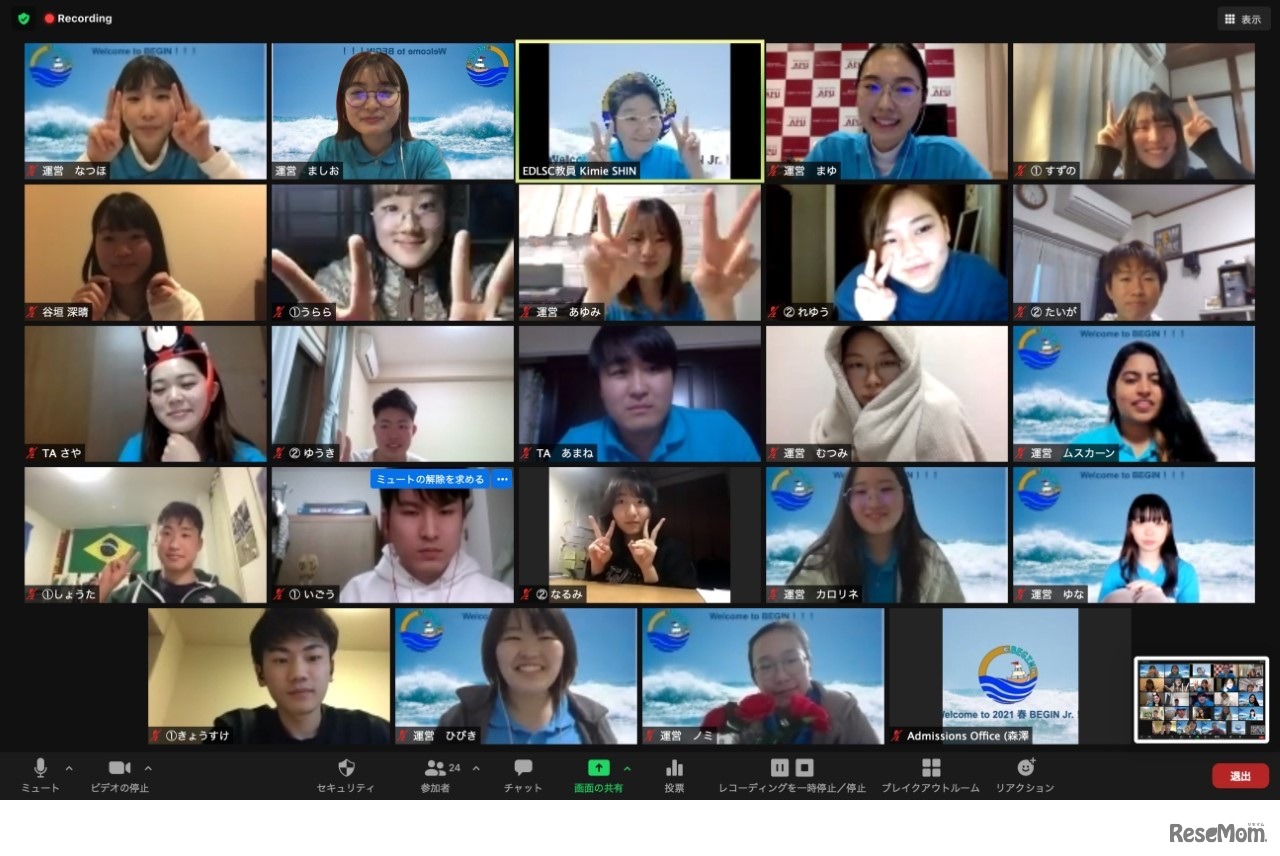
Task: Select Kimie SHIN's highlighted video tile
Action: [640, 111]
